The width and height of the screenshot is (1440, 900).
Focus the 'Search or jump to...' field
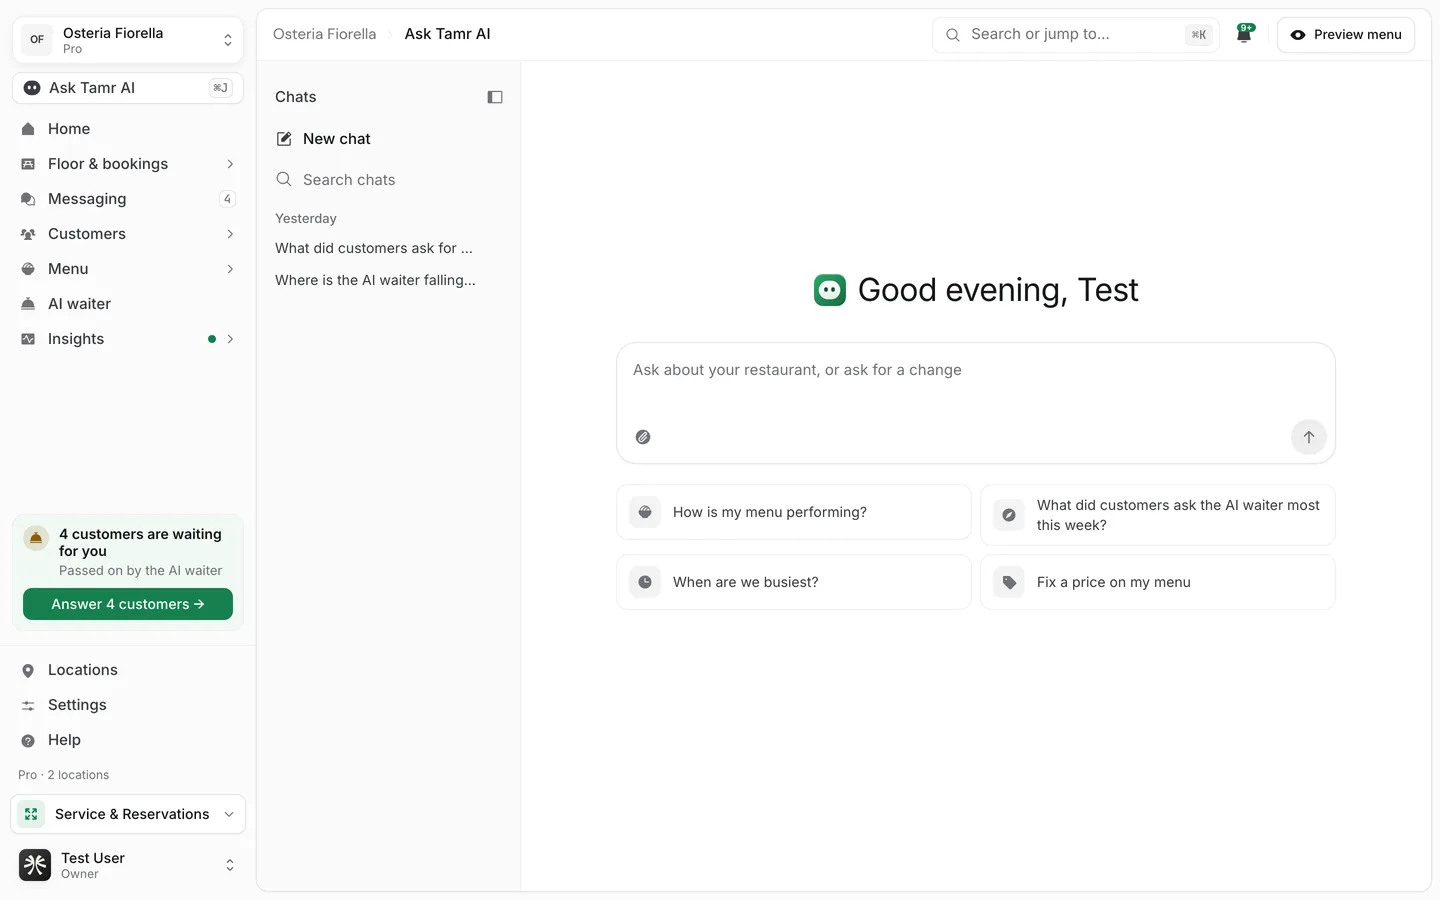tap(1076, 34)
